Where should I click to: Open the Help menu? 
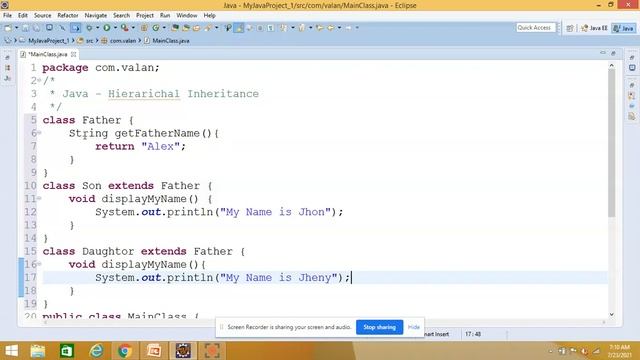pos(209,16)
